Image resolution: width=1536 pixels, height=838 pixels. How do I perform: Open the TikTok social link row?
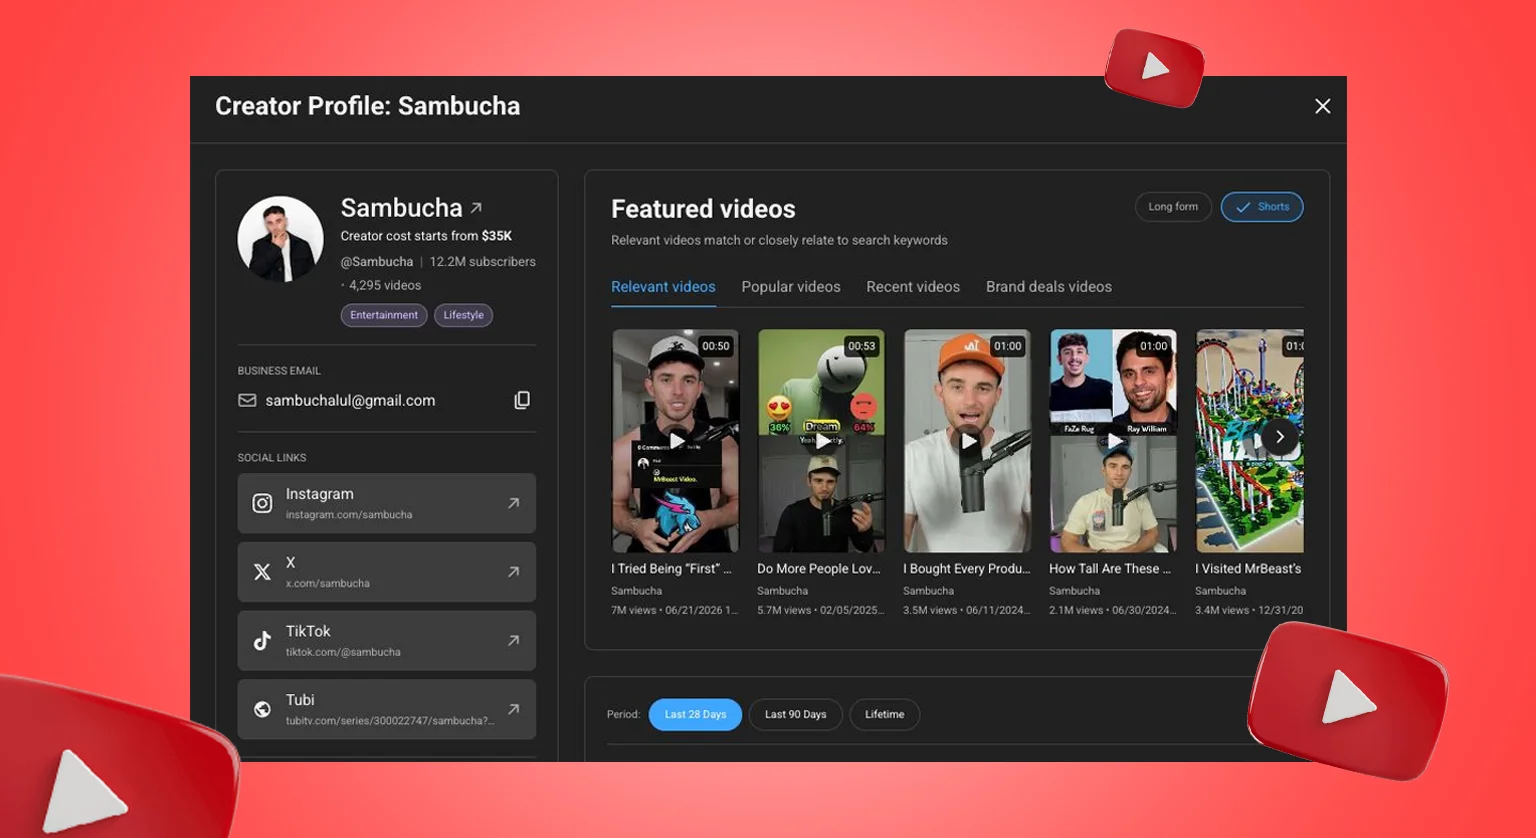pos(387,641)
